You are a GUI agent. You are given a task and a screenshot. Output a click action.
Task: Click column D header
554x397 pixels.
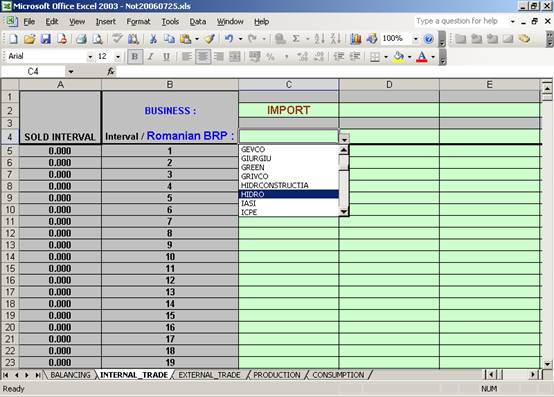389,85
